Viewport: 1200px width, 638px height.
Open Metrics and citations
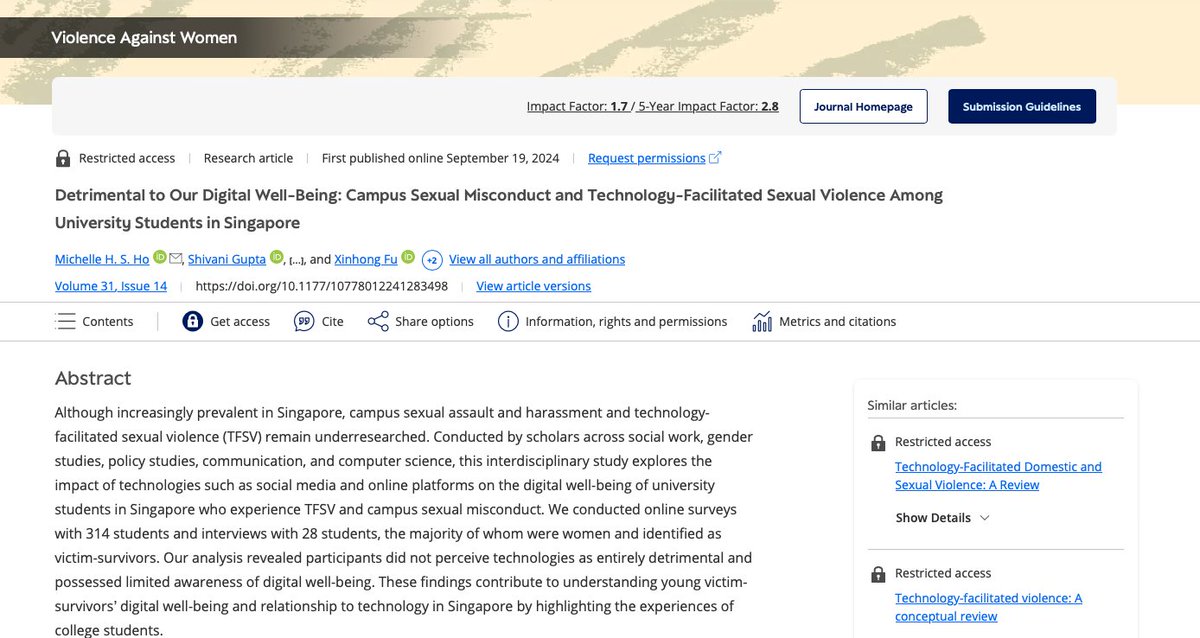[x=824, y=321]
